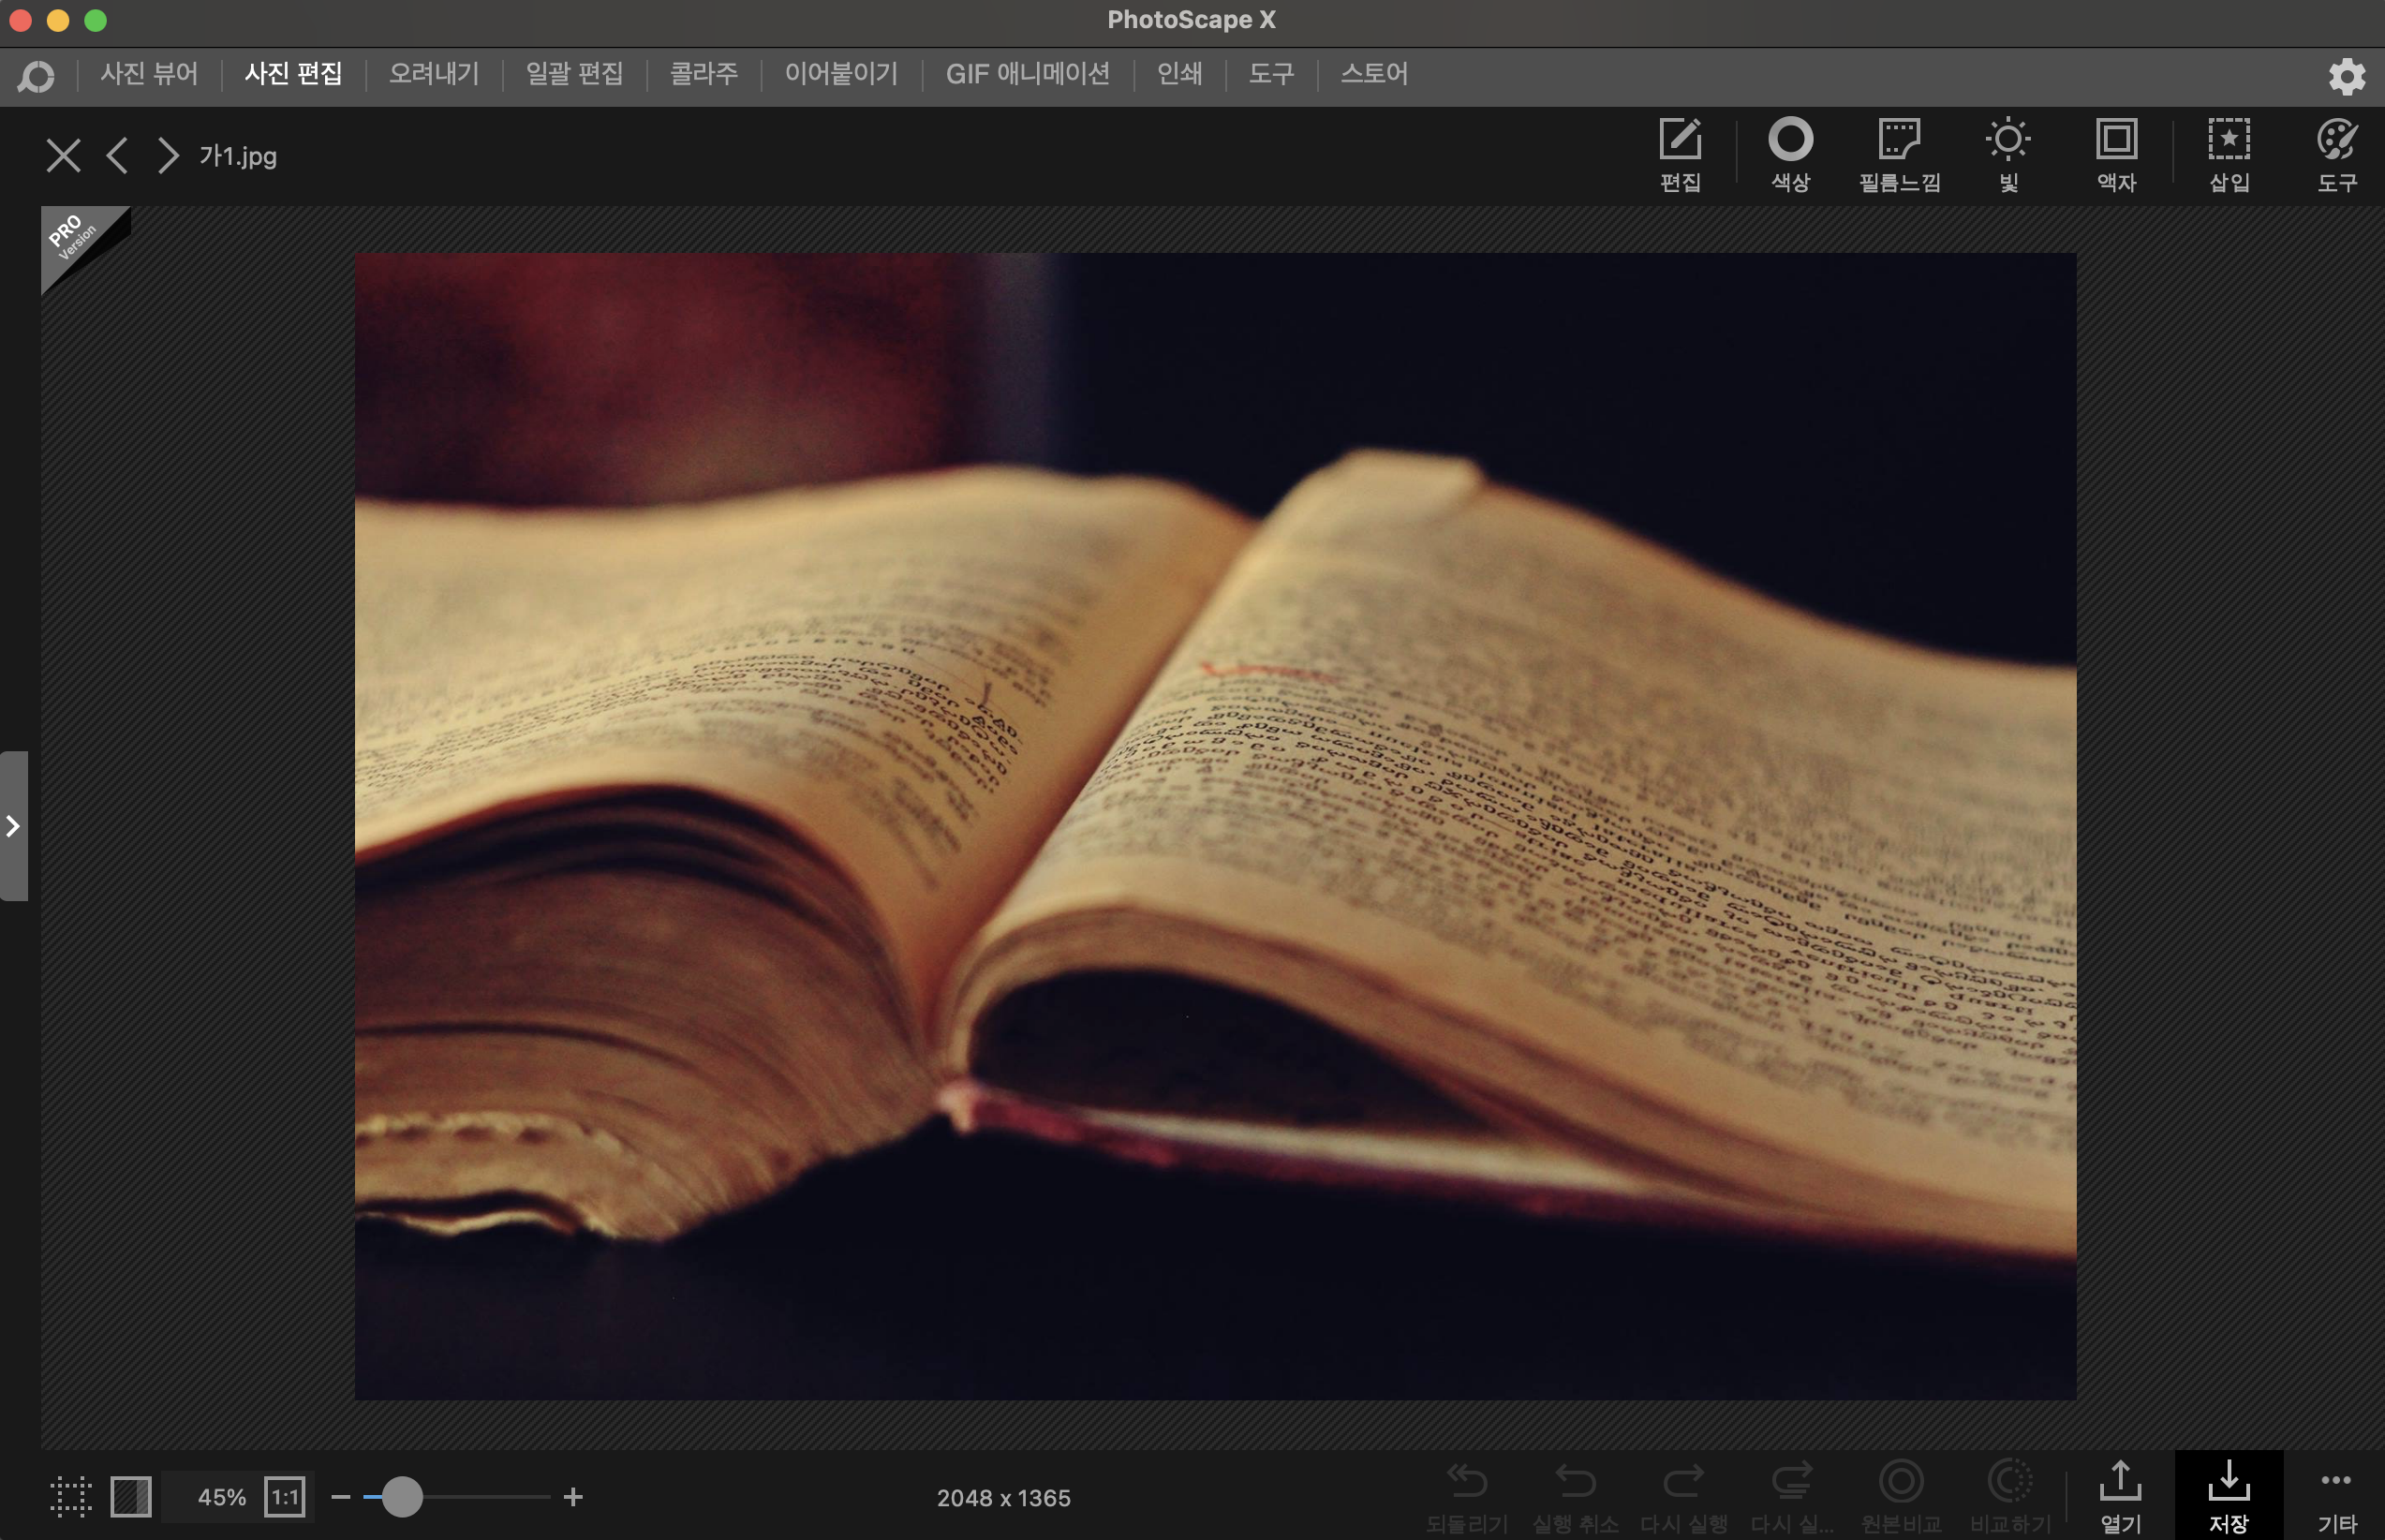Click the 저장 (Save) download icon
This screenshot has width=2385, height=1540.
(x=2228, y=1494)
